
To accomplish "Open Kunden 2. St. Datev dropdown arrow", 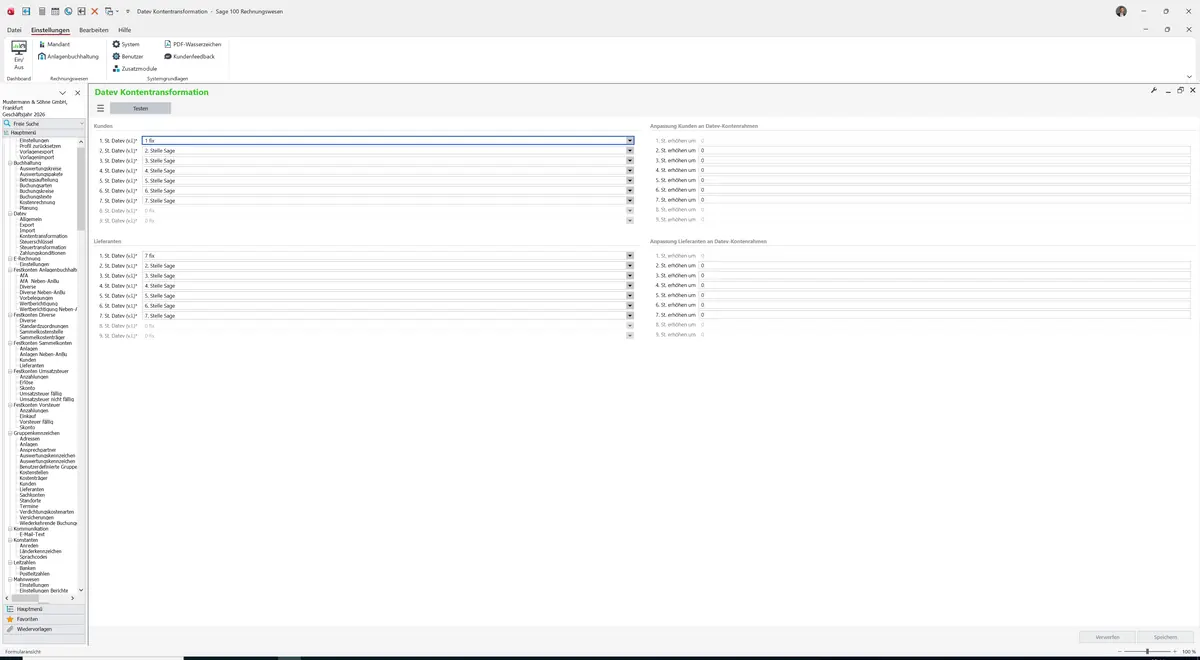I will pyautogui.click(x=630, y=150).
